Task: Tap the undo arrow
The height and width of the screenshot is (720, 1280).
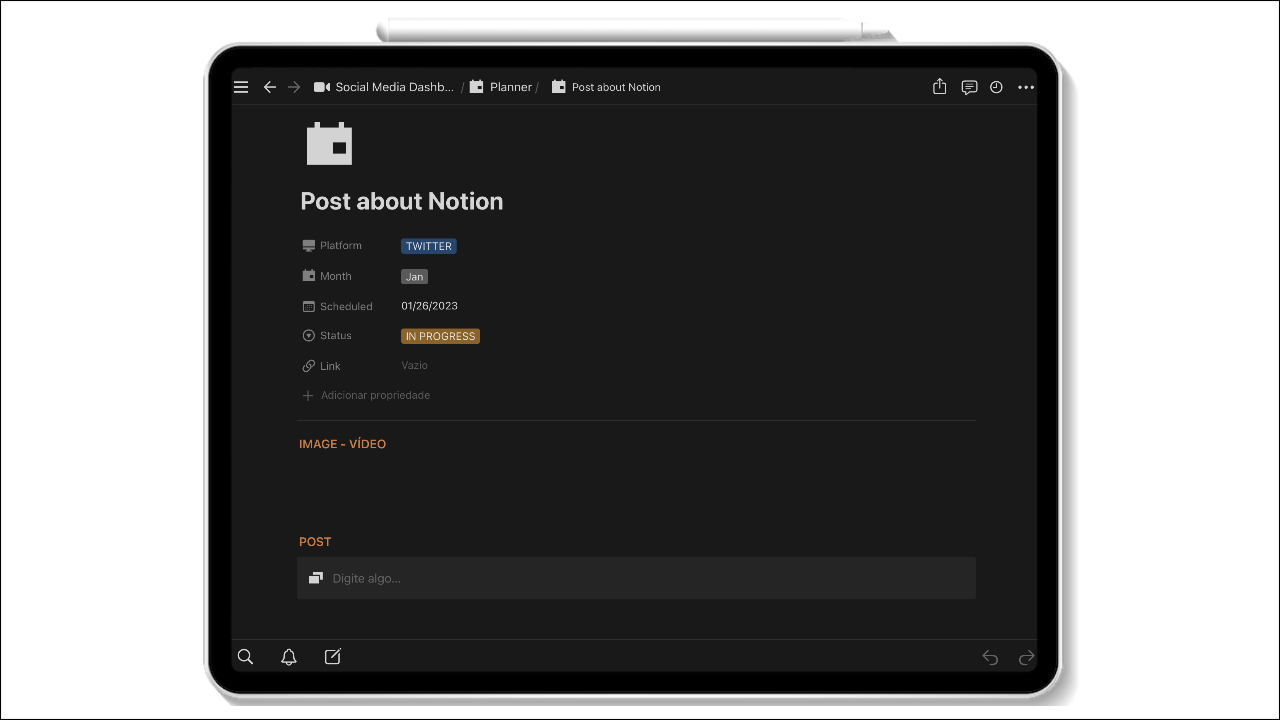Action: pos(990,657)
